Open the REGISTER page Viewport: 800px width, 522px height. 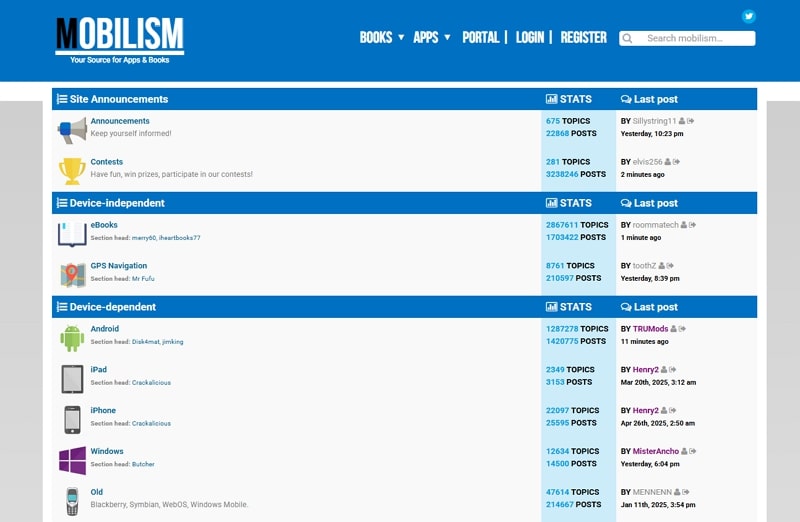(x=584, y=37)
